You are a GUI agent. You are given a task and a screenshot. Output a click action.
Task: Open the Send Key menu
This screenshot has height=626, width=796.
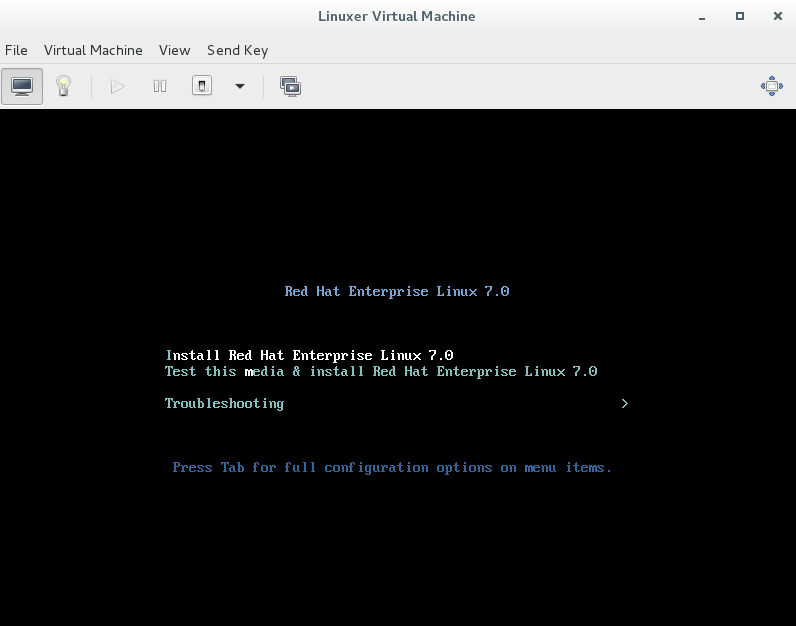pyautogui.click(x=238, y=50)
